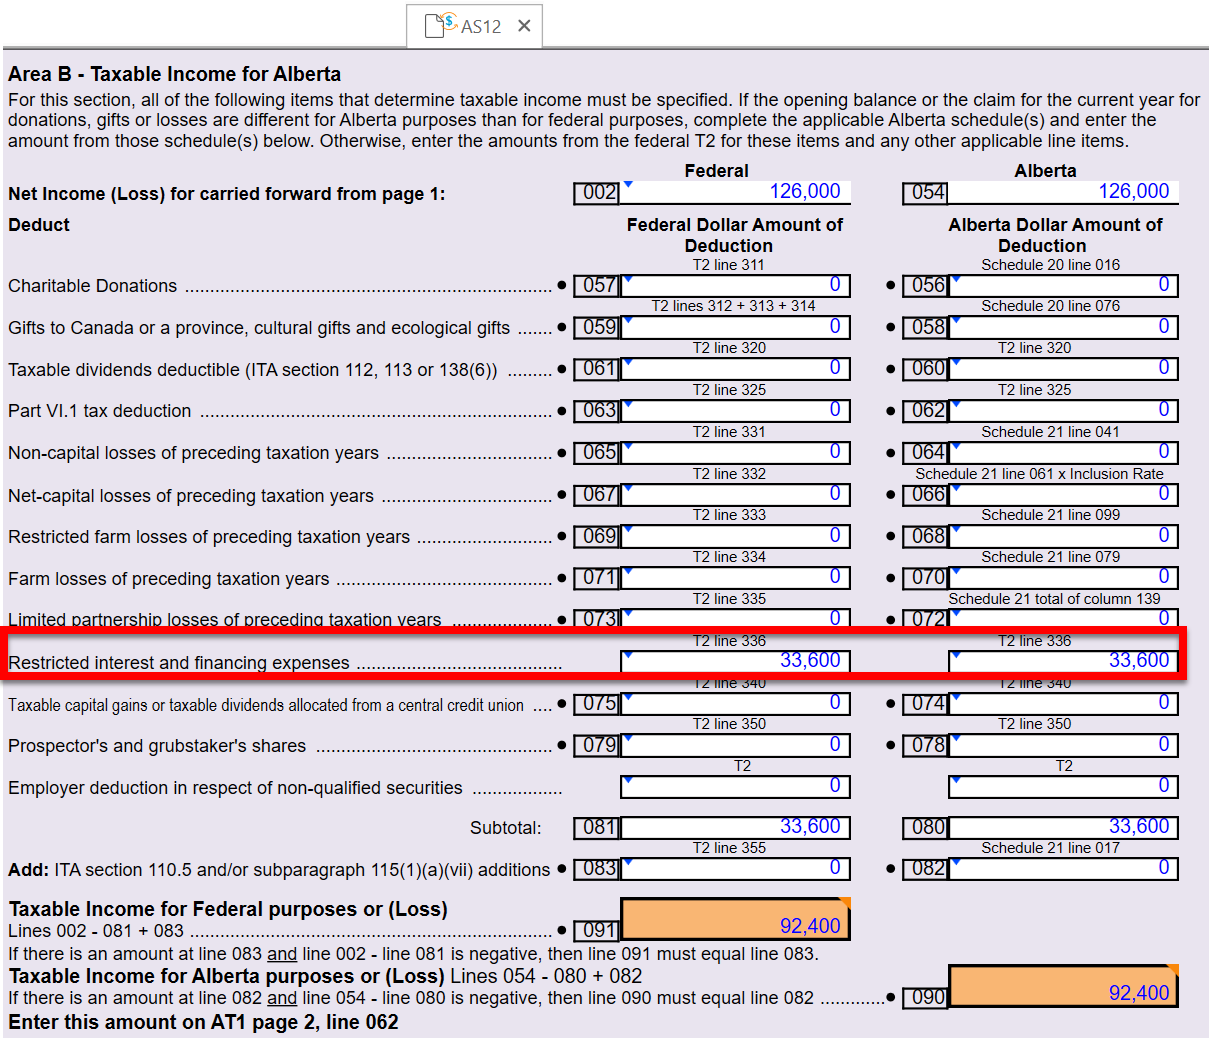Click the Alberta restricted farm losses field, line 068

tap(1063, 536)
